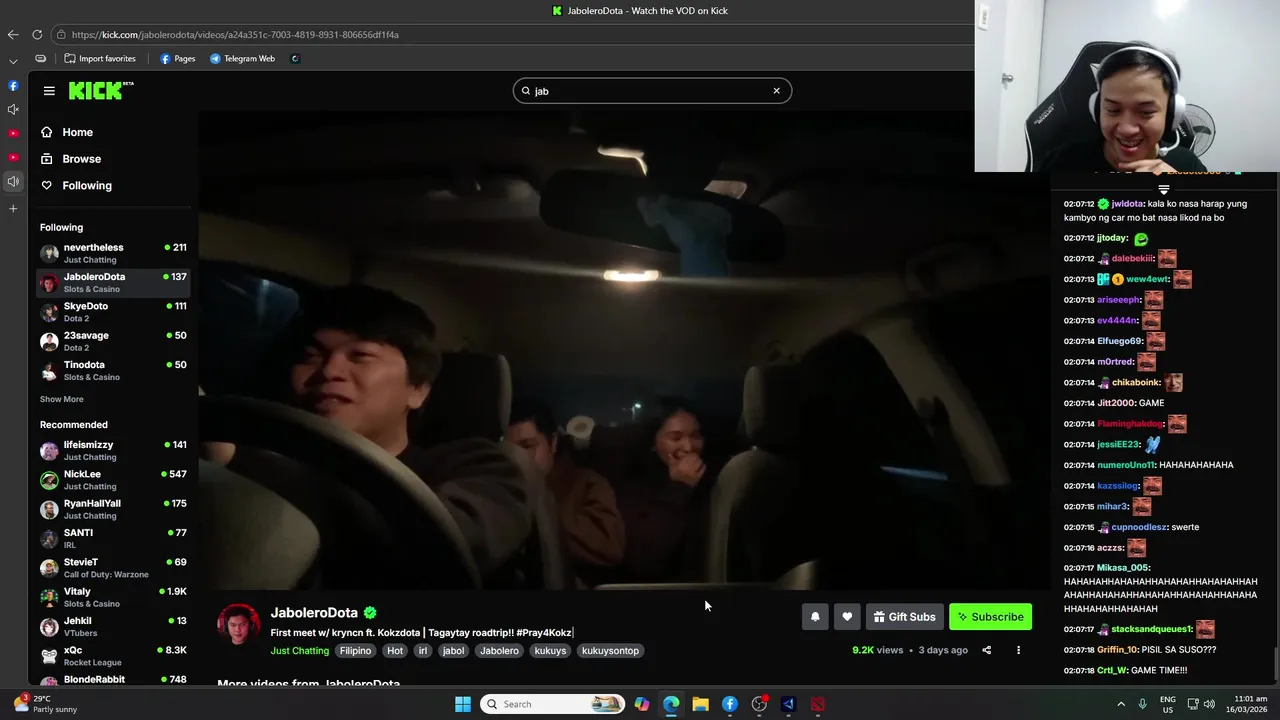1280x720 pixels.
Task: Switch to the muted vertical tab
Action: 13,109
